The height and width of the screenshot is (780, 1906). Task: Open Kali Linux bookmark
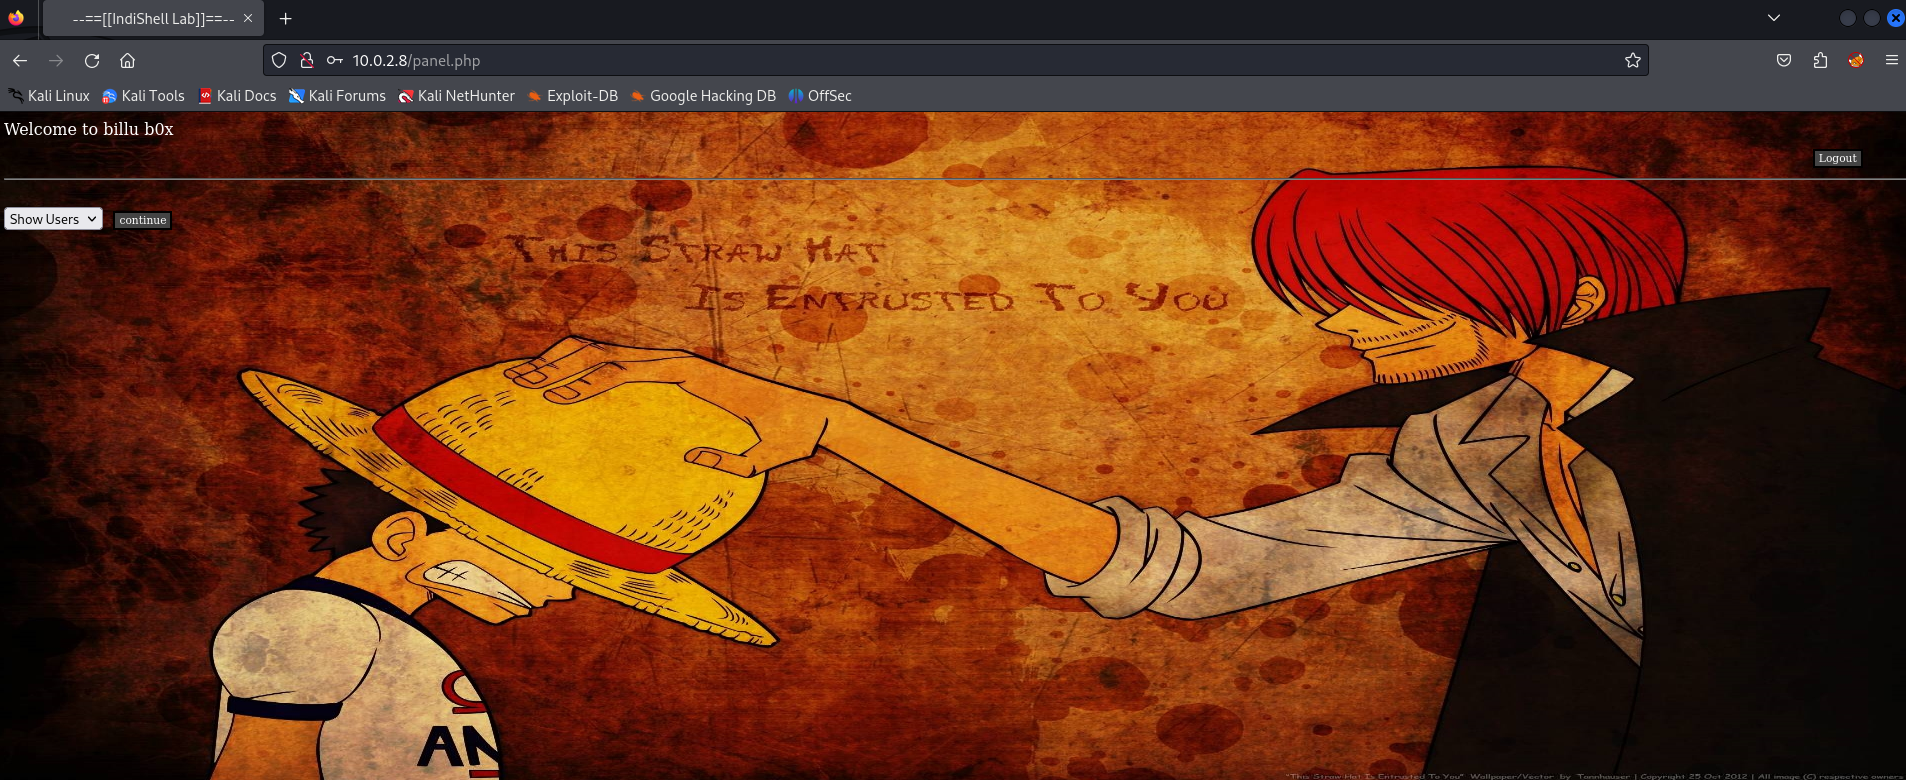49,96
